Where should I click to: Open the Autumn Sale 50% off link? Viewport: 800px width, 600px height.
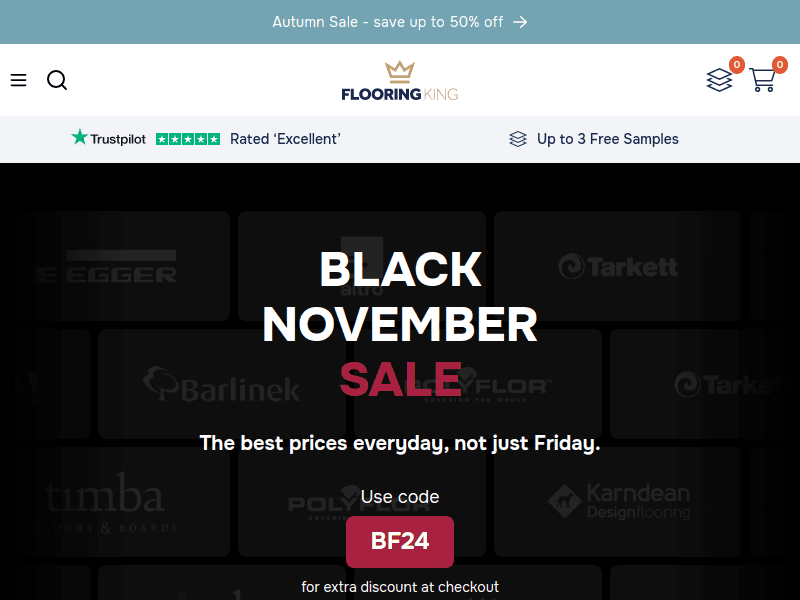(388, 22)
